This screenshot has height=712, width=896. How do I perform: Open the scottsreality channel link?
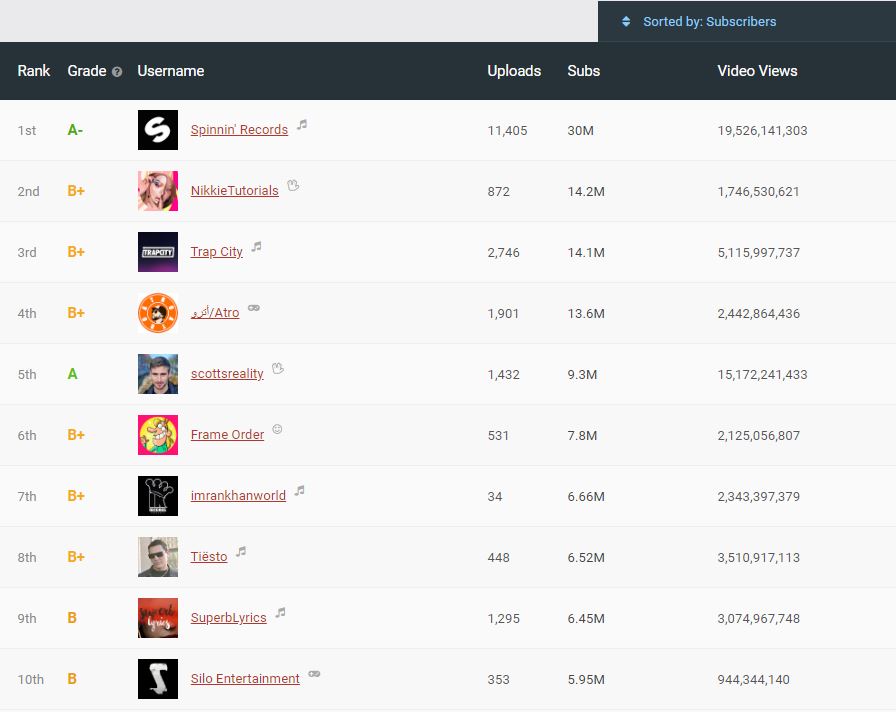point(227,374)
